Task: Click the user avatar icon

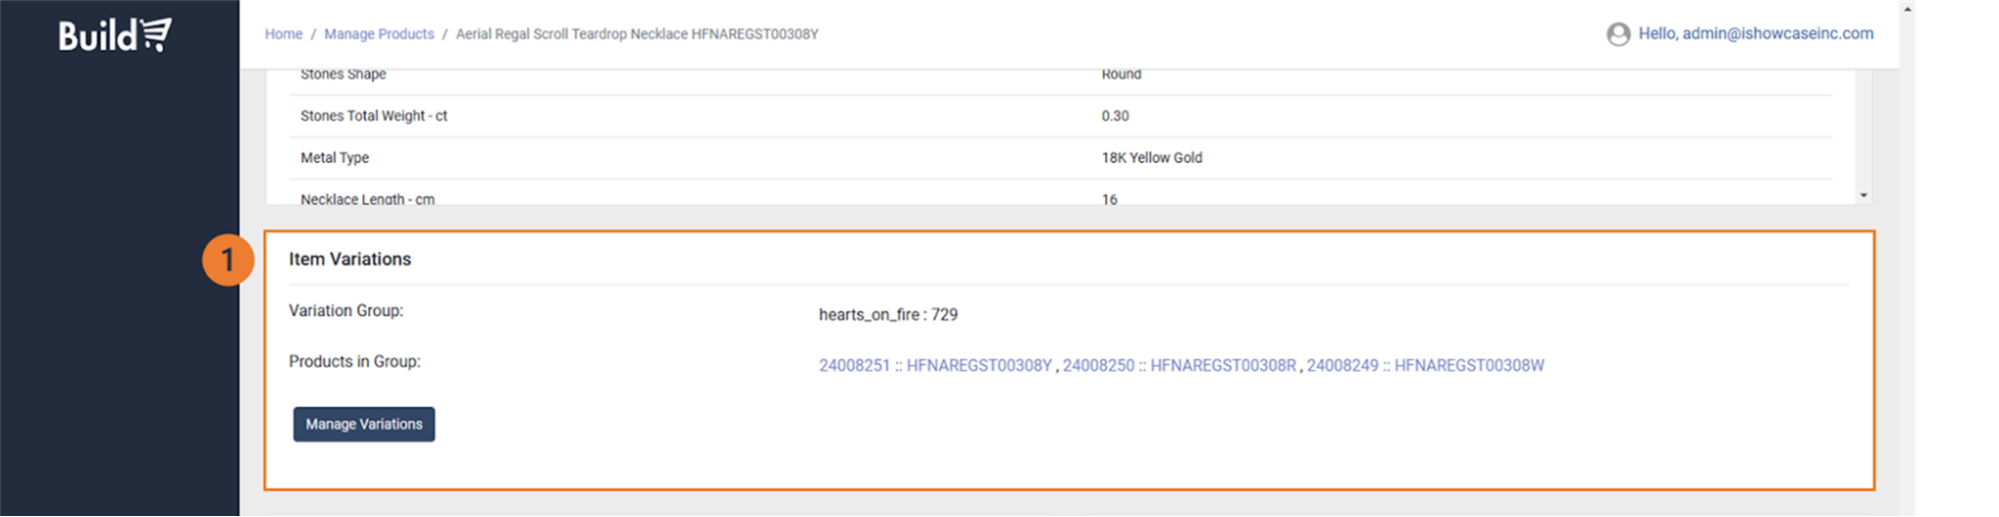Action: pos(1618,35)
